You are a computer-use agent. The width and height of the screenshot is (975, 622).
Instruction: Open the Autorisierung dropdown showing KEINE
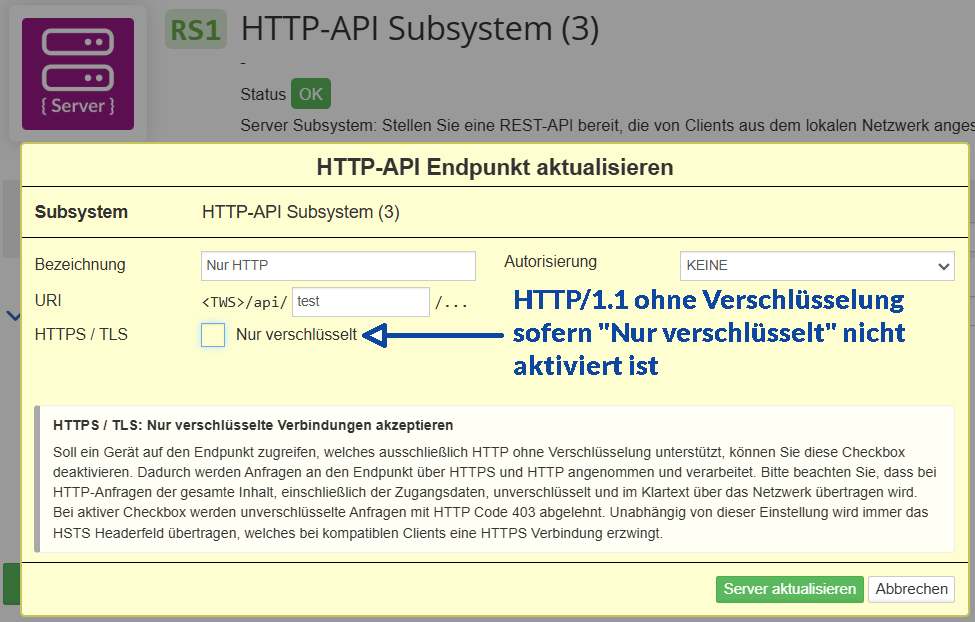tap(817, 266)
